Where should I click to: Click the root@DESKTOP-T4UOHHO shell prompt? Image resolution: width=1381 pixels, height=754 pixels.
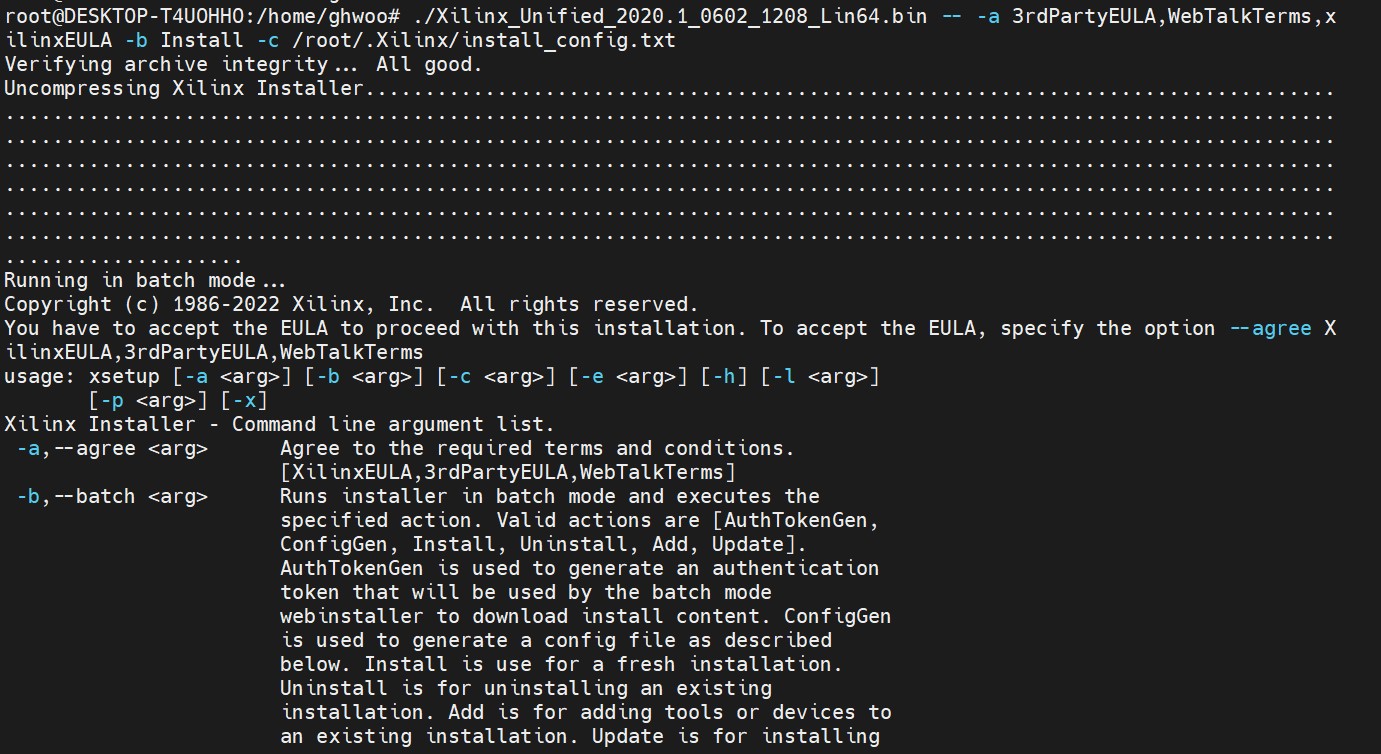point(203,17)
